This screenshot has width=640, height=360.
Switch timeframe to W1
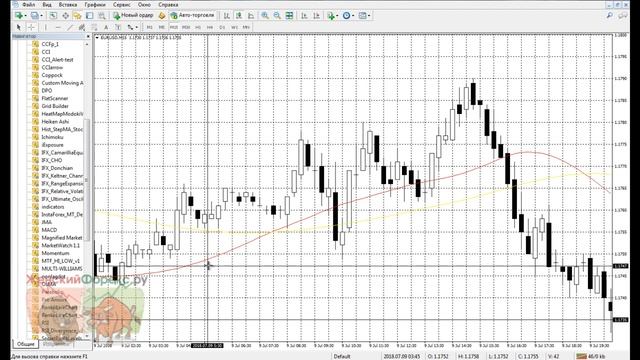point(234,27)
